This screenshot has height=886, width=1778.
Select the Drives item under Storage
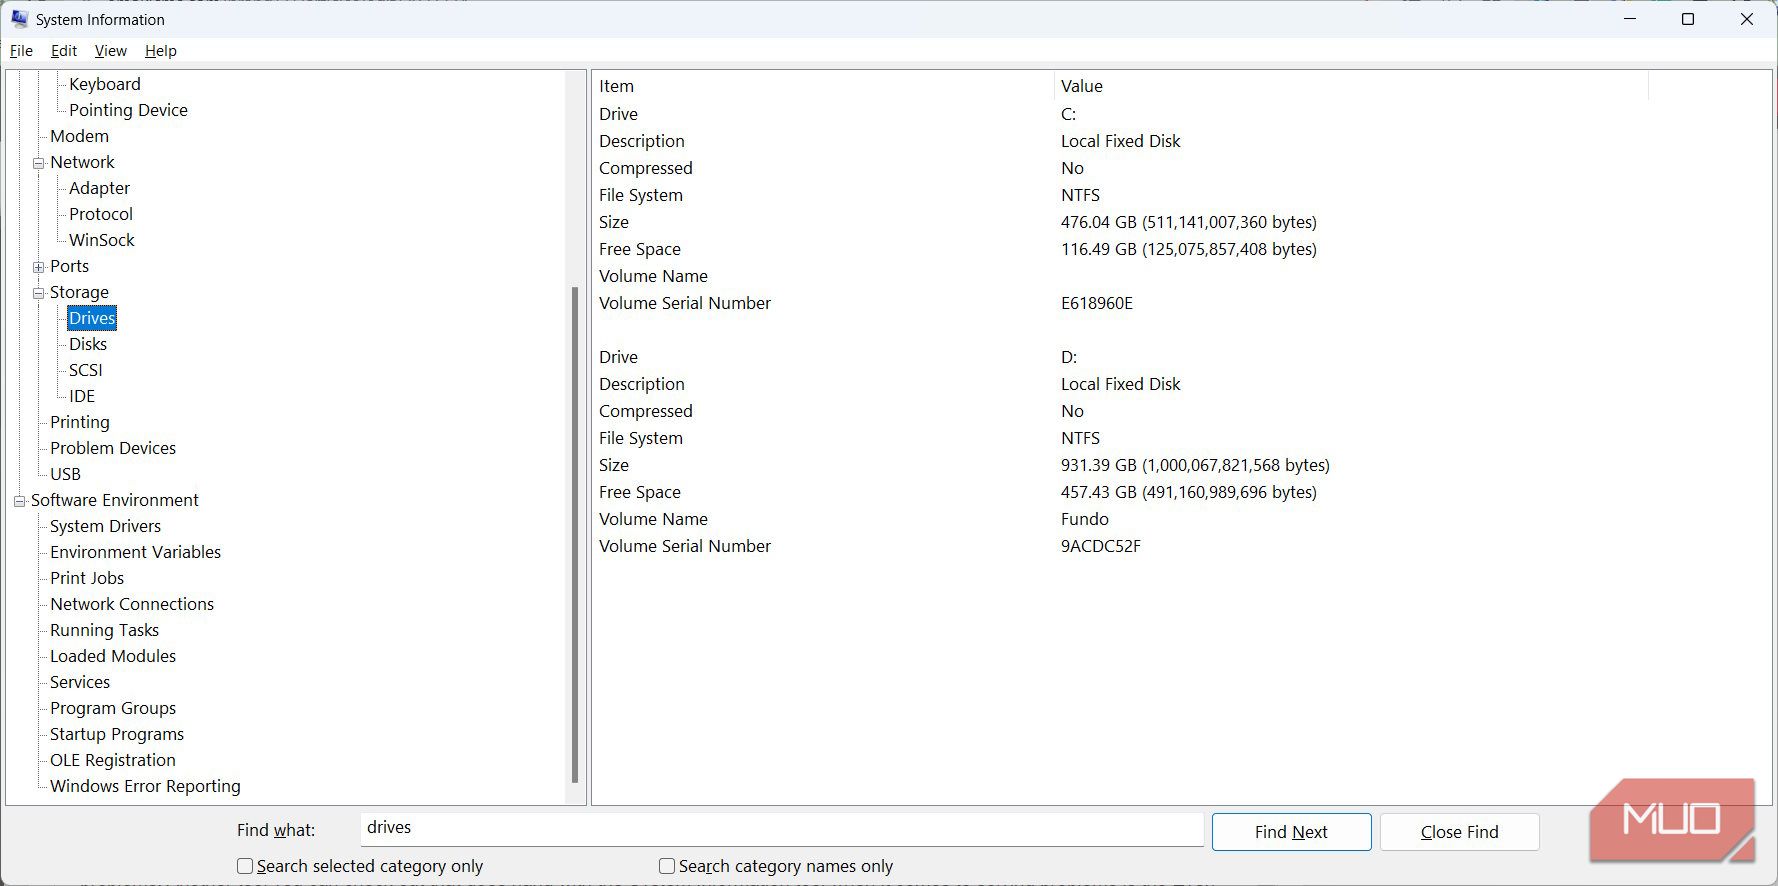coord(92,318)
